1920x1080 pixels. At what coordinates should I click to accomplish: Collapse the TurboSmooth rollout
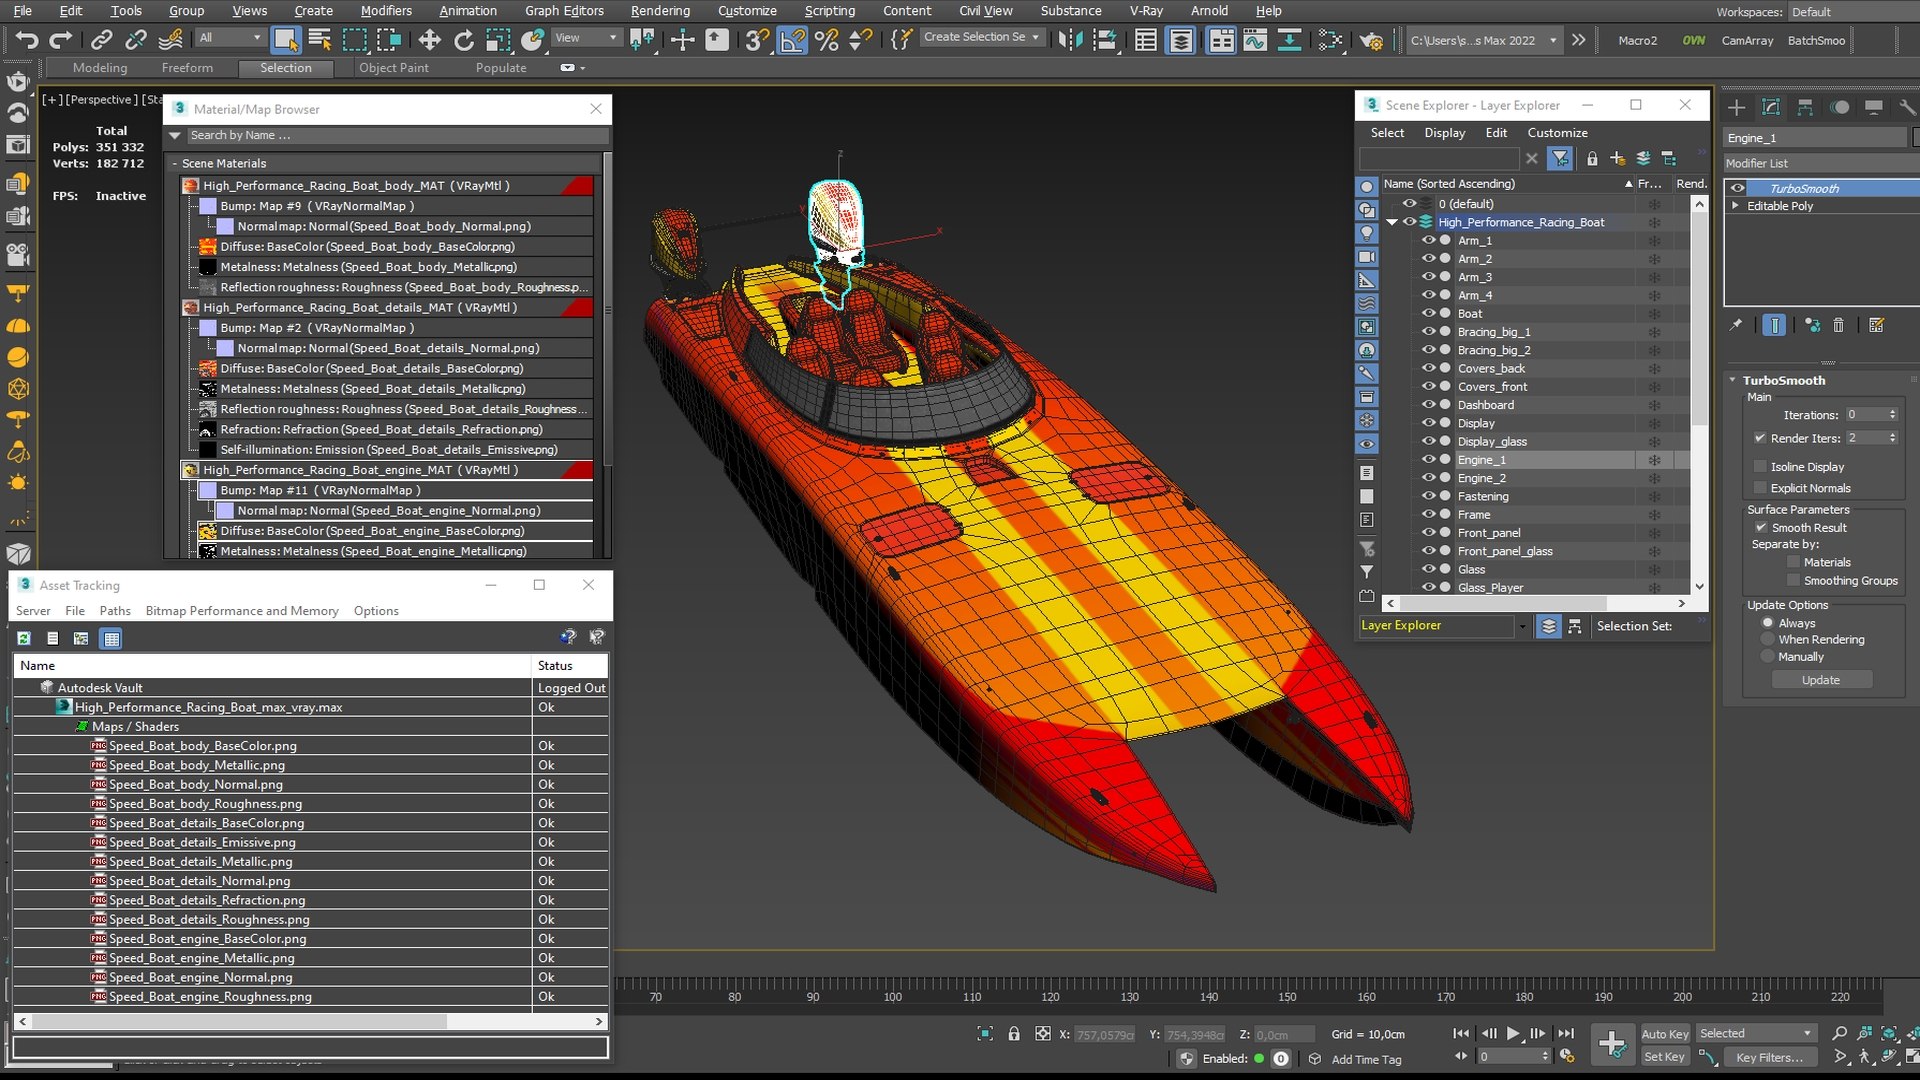(x=1733, y=380)
